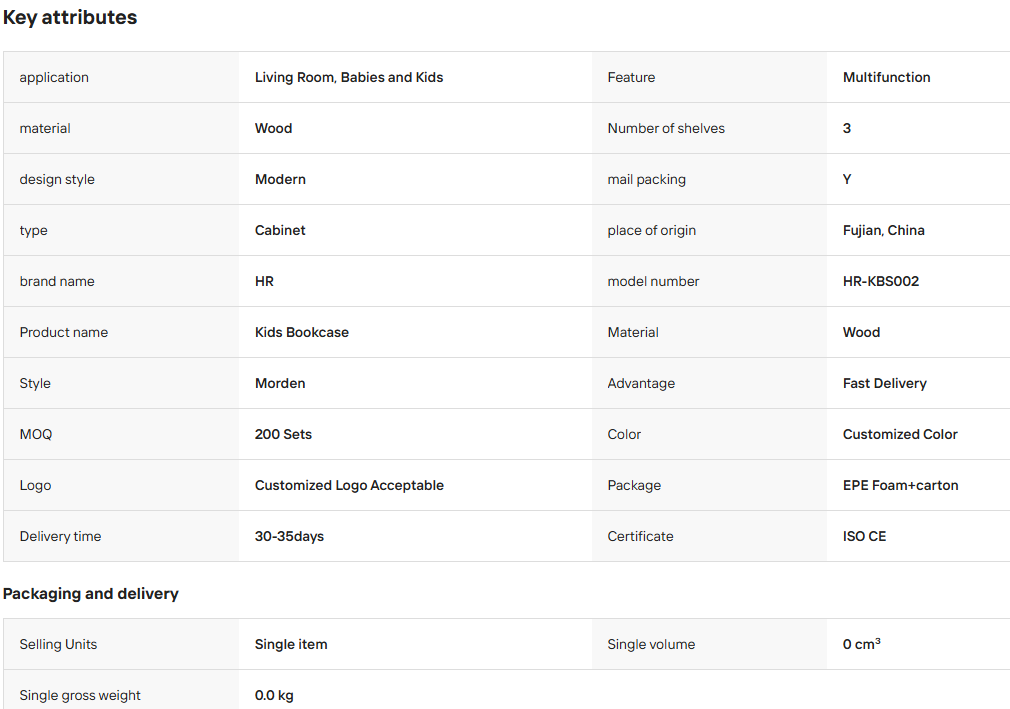This screenshot has width=1010, height=709.
Task: Select the 200 Sets MOQ value
Action: pos(283,434)
